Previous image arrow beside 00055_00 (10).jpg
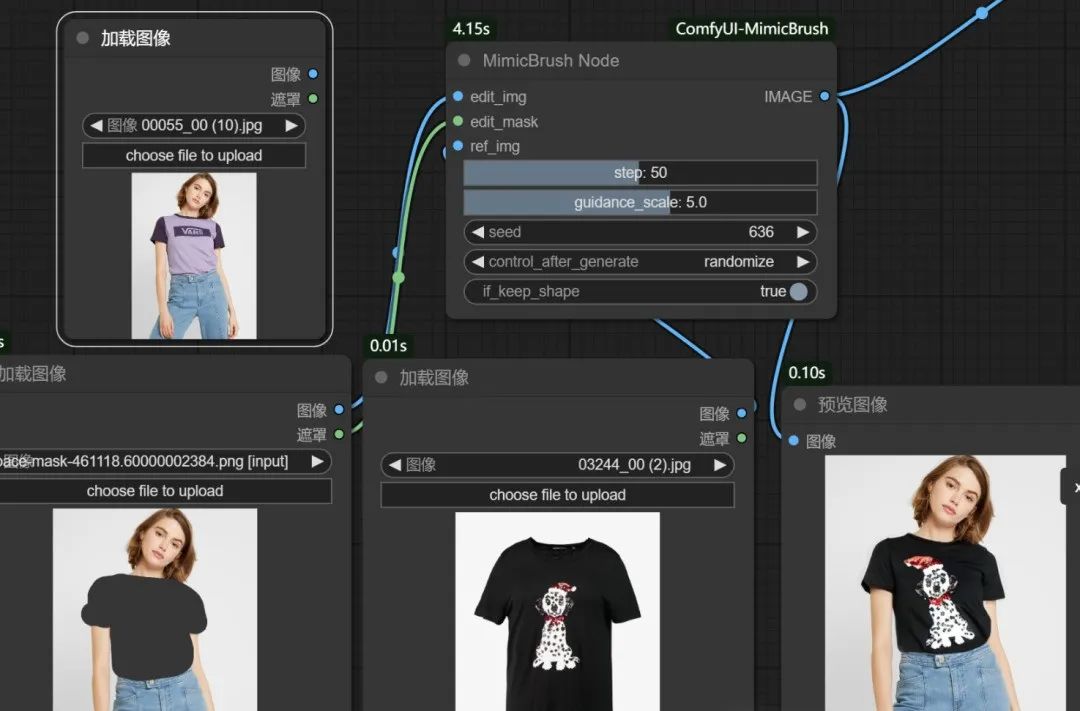1080x711 pixels. (x=96, y=125)
